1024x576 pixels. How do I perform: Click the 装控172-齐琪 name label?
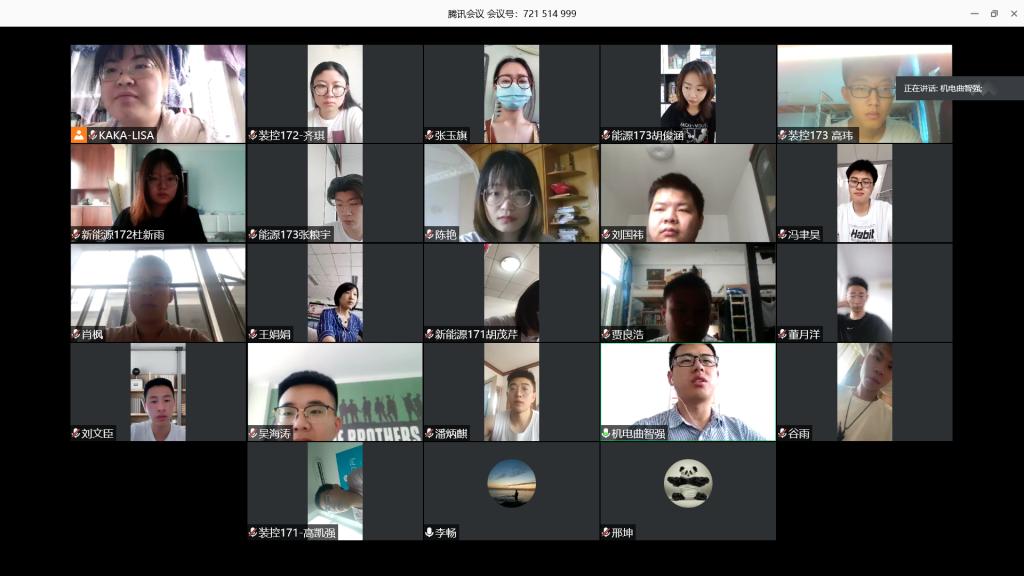292,135
